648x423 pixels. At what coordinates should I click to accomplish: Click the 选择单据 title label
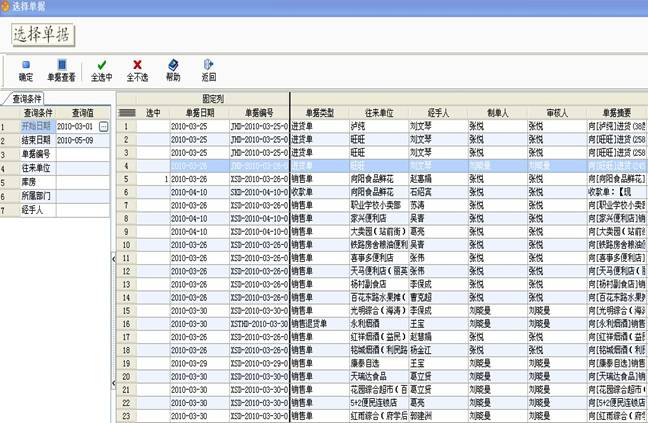(42, 35)
